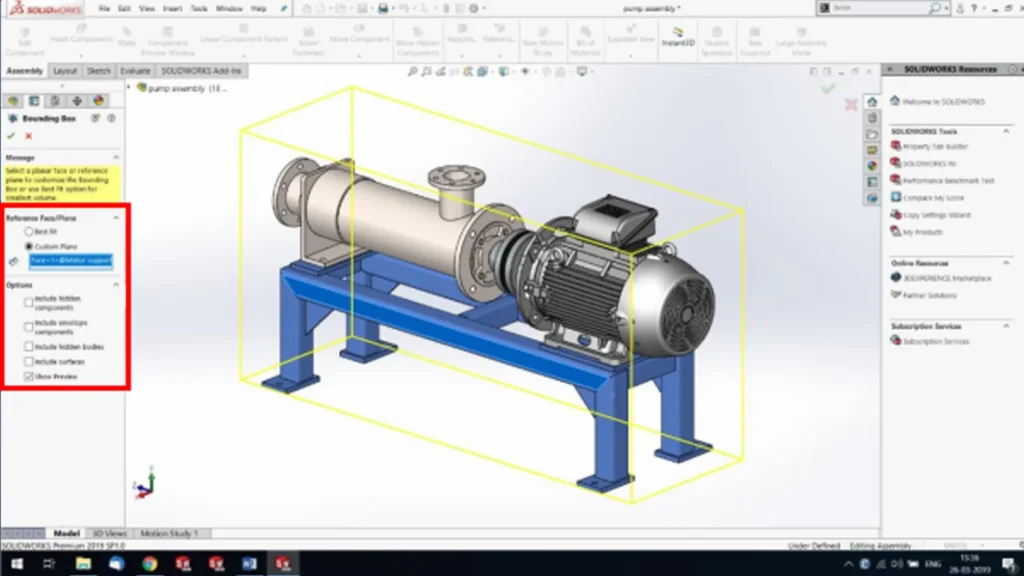Screen dimensions: 1024x576
Task: Open the ConfigurationManager tab icon
Action: (x=56, y=101)
